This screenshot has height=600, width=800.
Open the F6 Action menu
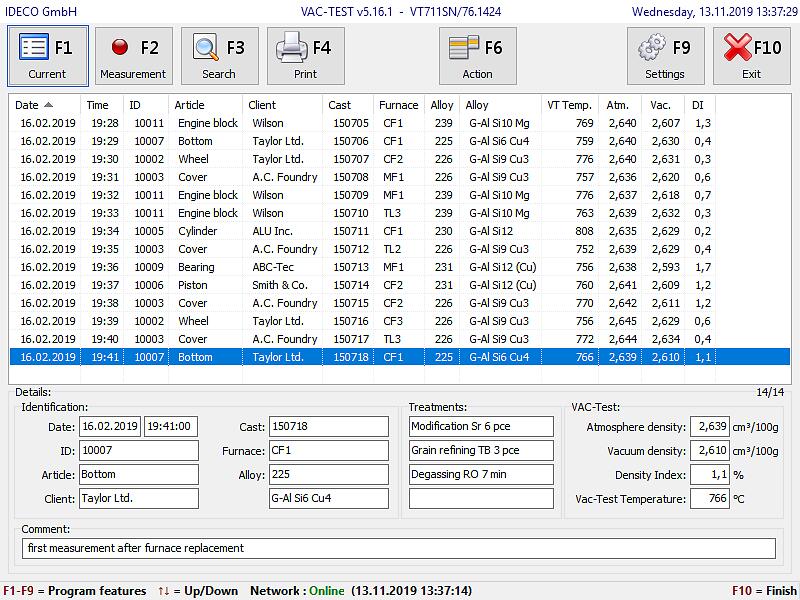click(x=478, y=56)
